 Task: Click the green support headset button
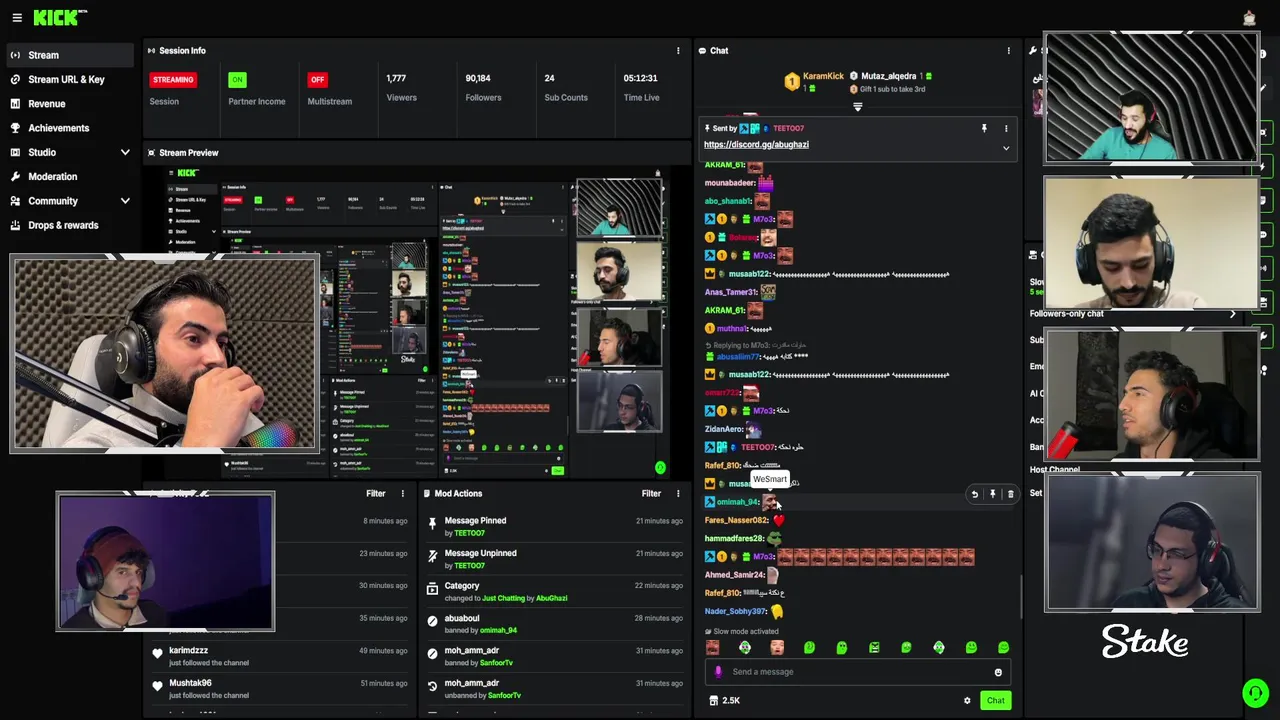click(1255, 693)
